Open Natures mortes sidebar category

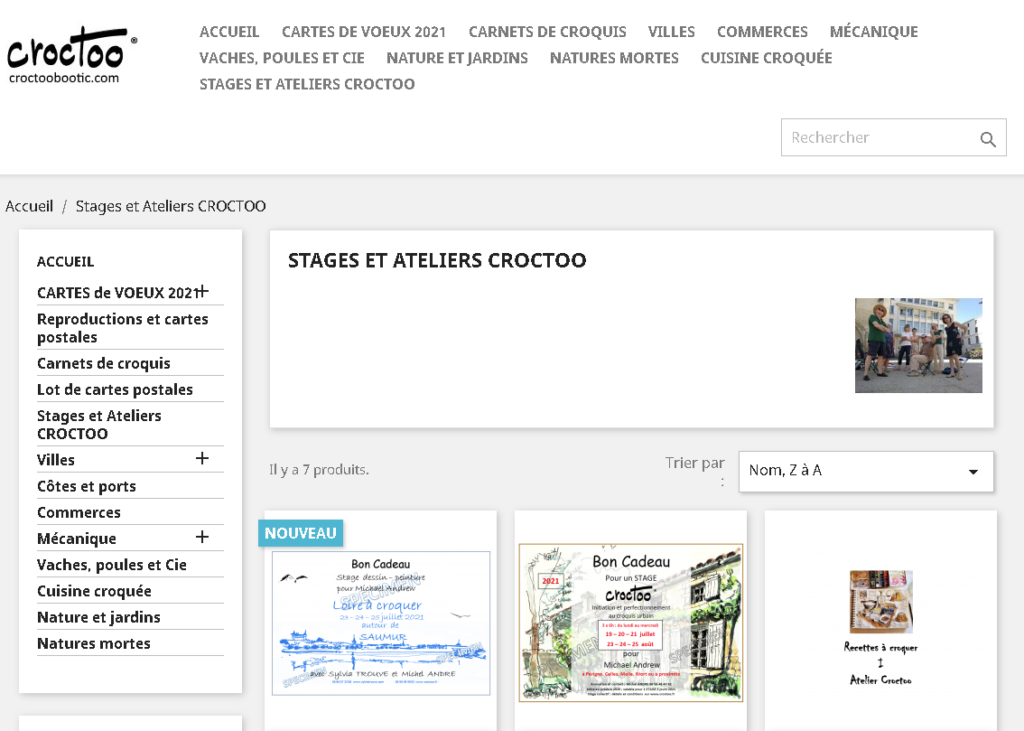tap(93, 643)
